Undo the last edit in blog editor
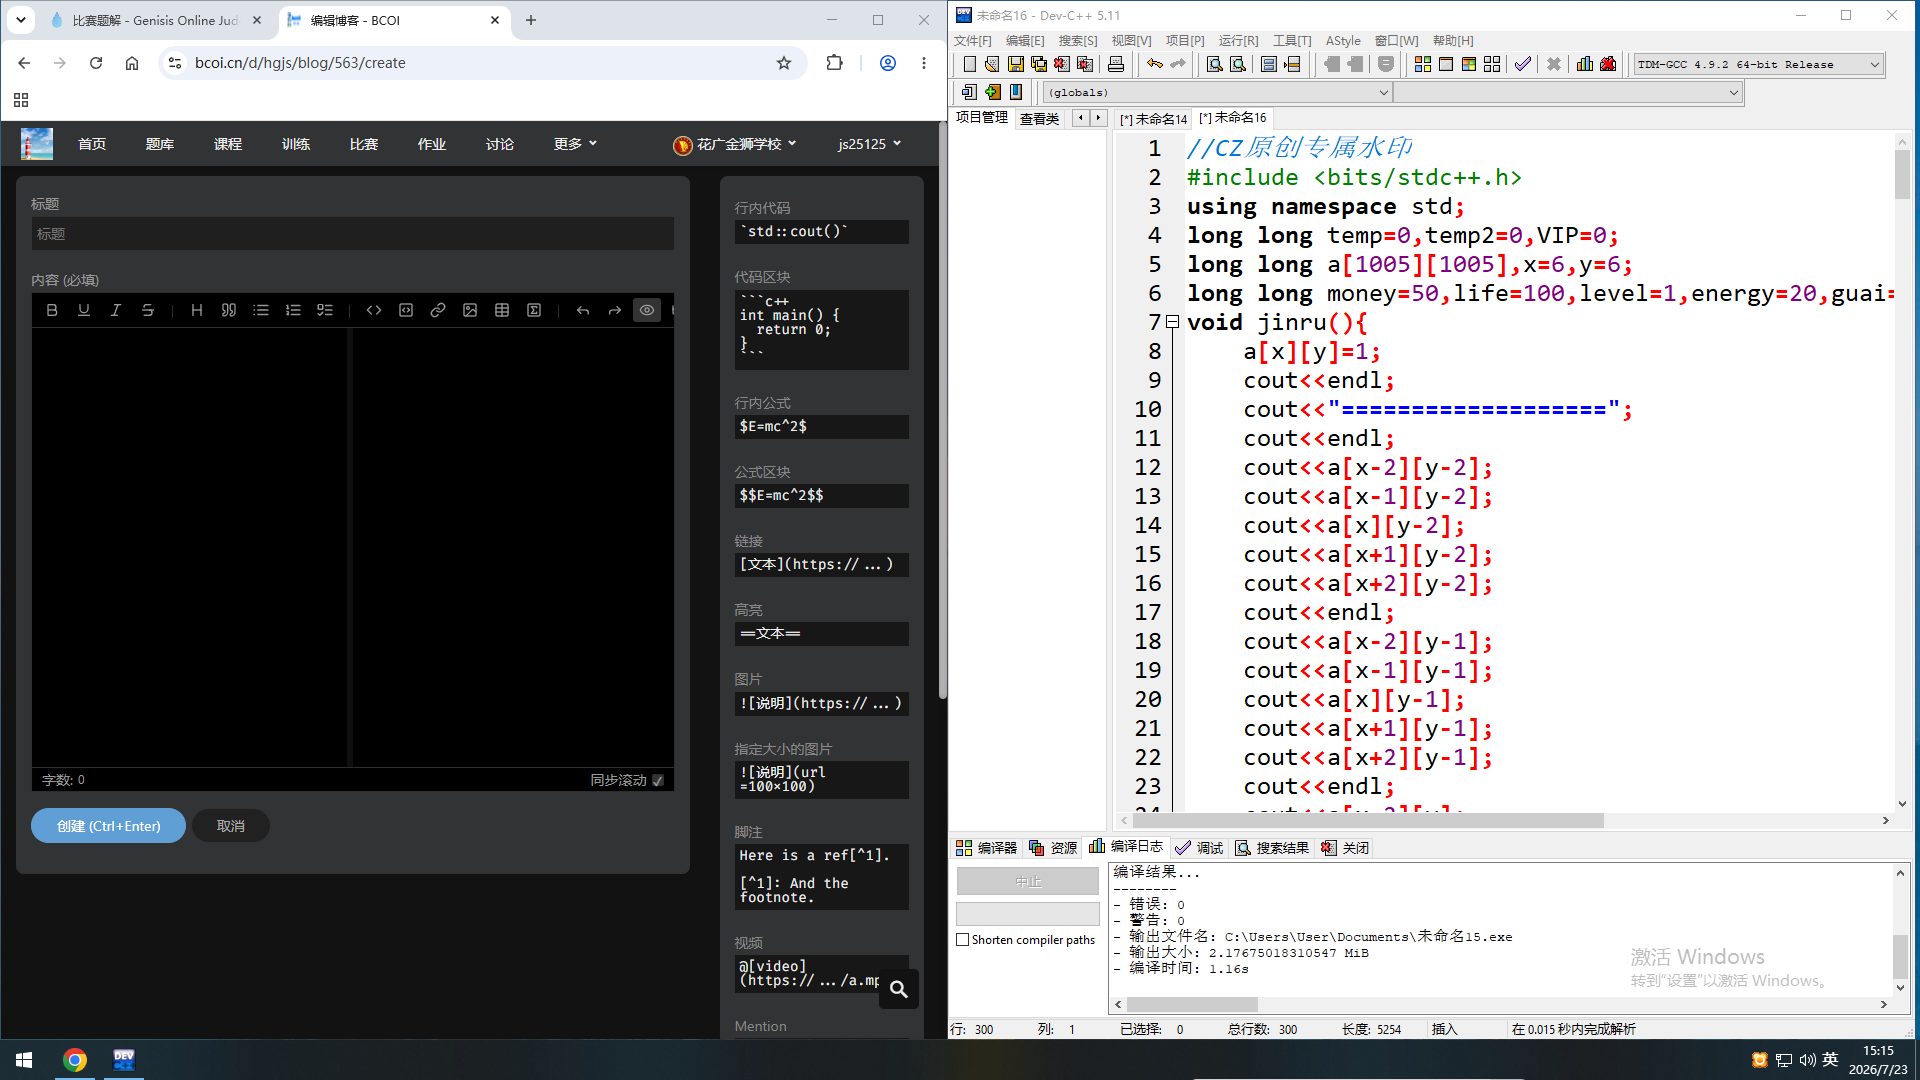The image size is (1920, 1080). tap(583, 310)
